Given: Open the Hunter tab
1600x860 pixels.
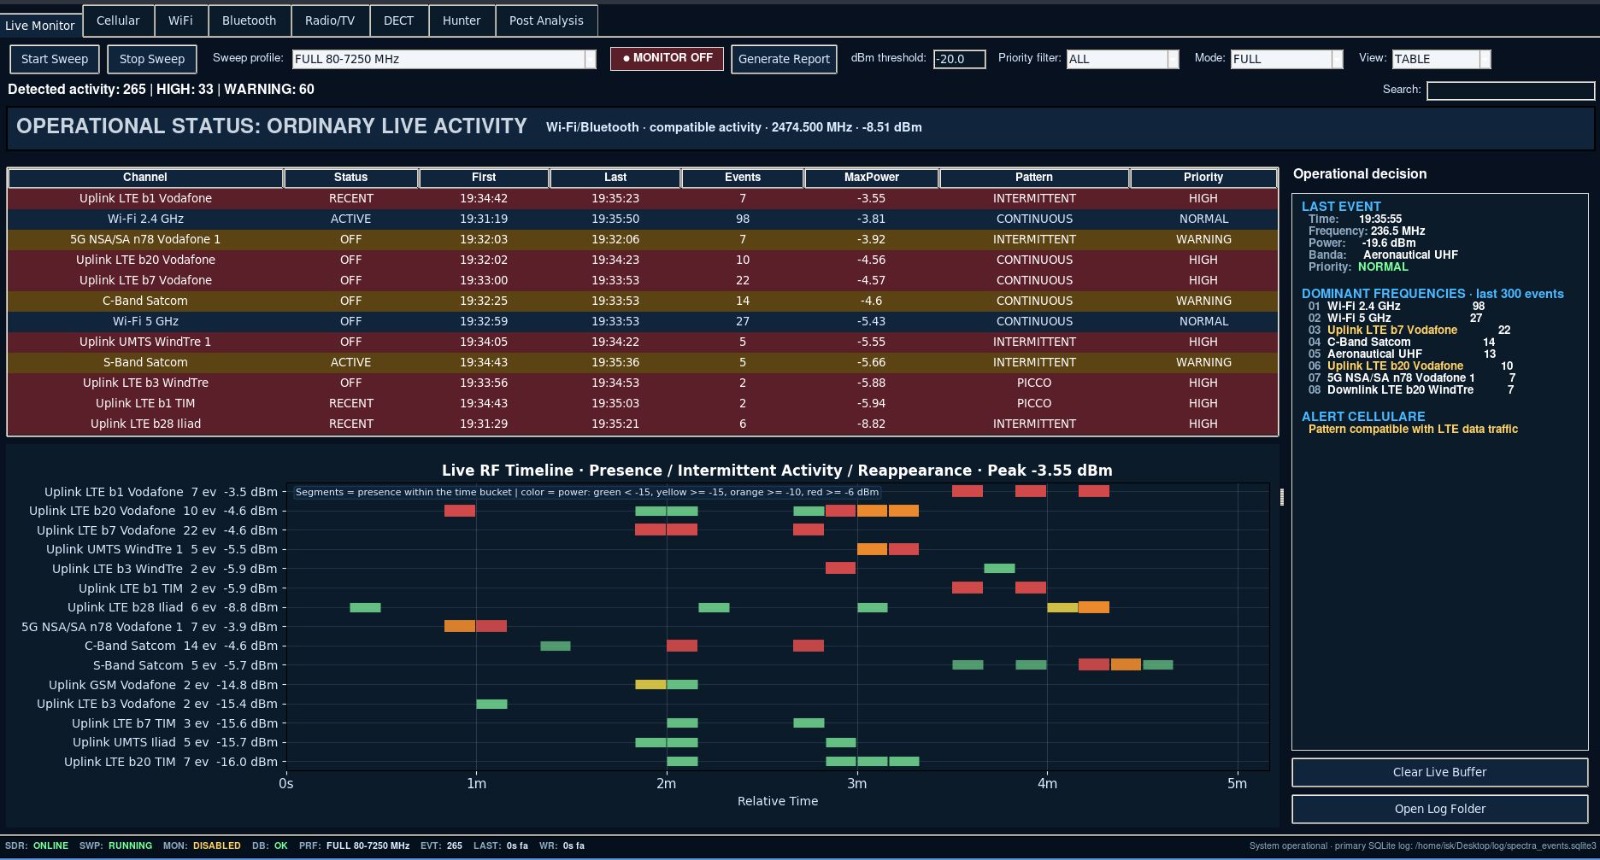Looking at the screenshot, I should pyautogui.click(x=461, y=20).
